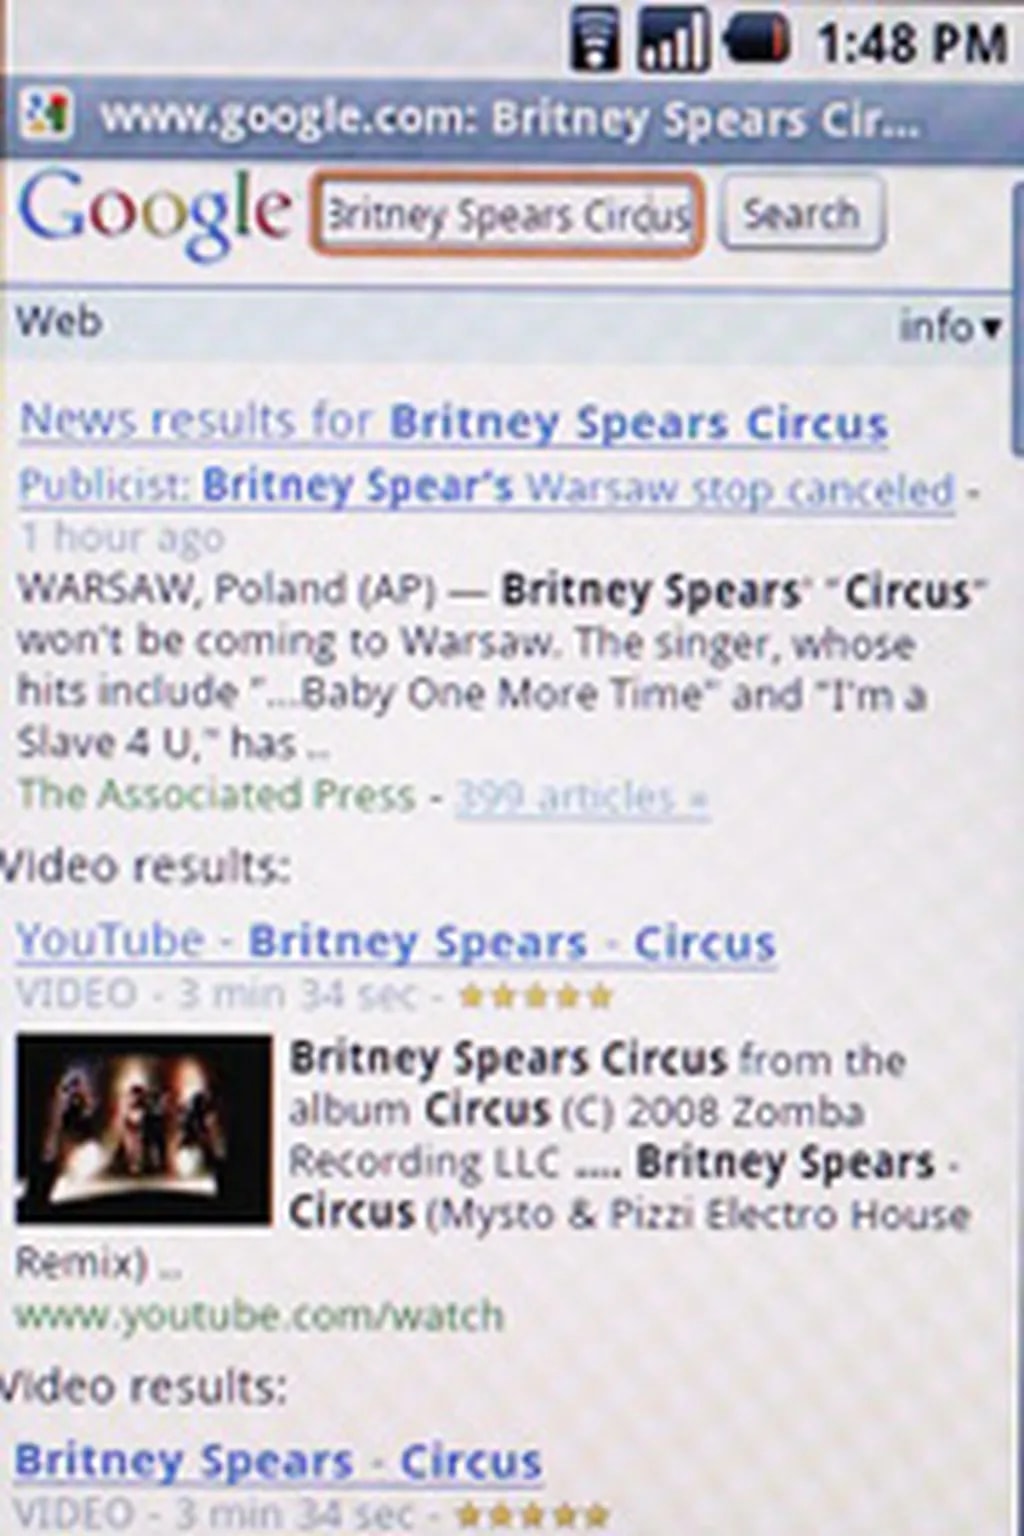The image size is (1024, 1536).
Task: Tap the Google favicon in title bar
Action: (47, 116)
